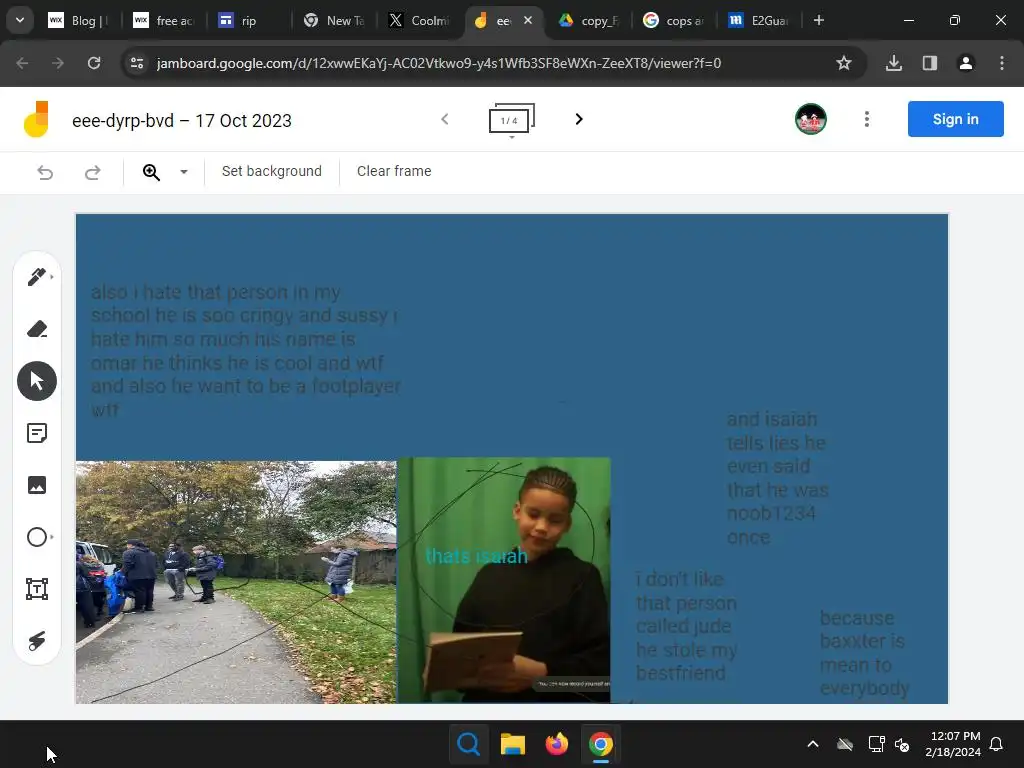This screenshot has width=1024, height=768.
Task: Click the muted volume tray icon
Action: point(902,744)
